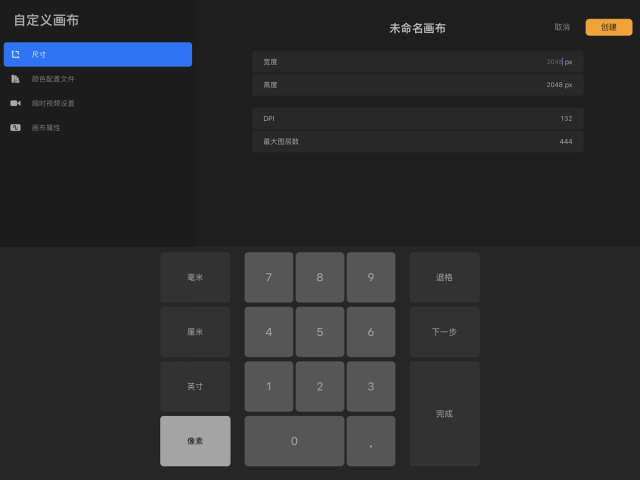The image size is (640, 480).
Task: Open the 画布属性 section
Action: 98,127
